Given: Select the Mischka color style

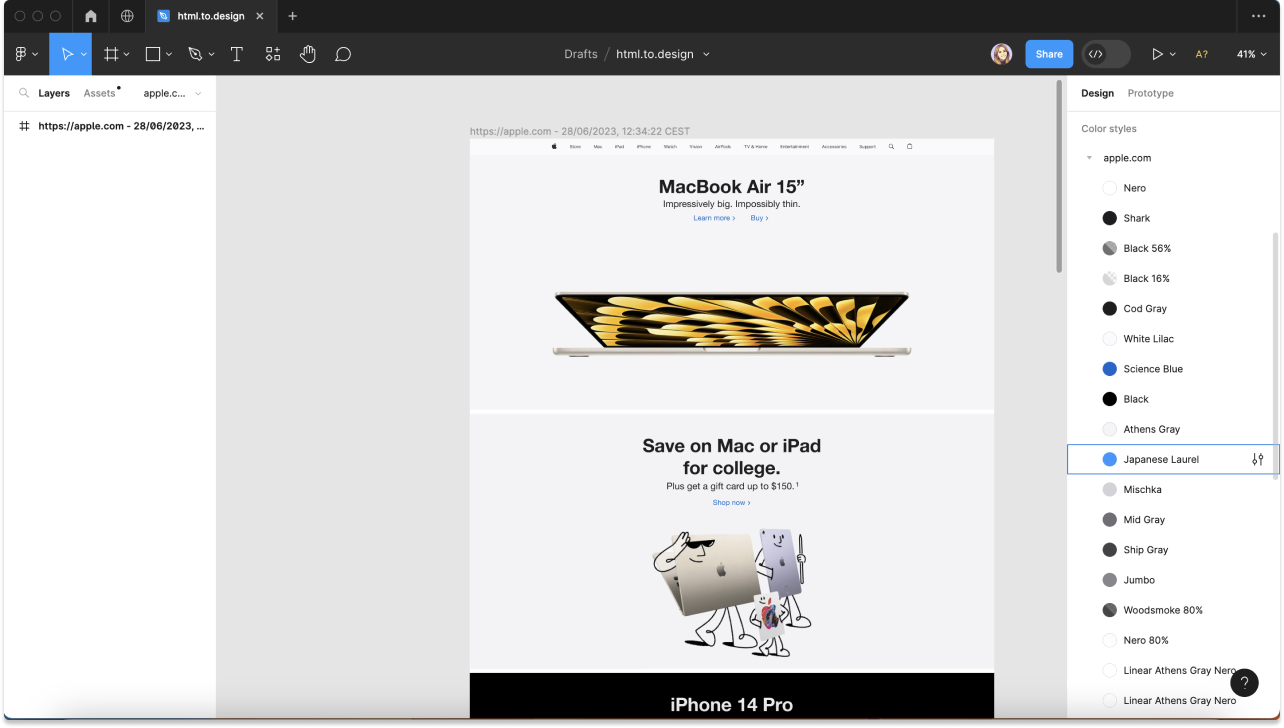Looking at the screenshot, I should point(1172,489).
